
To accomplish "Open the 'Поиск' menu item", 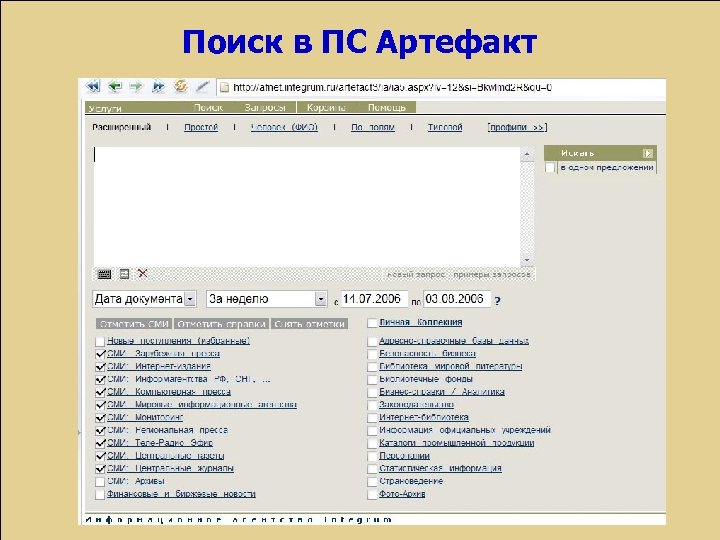I will (208, 107).
